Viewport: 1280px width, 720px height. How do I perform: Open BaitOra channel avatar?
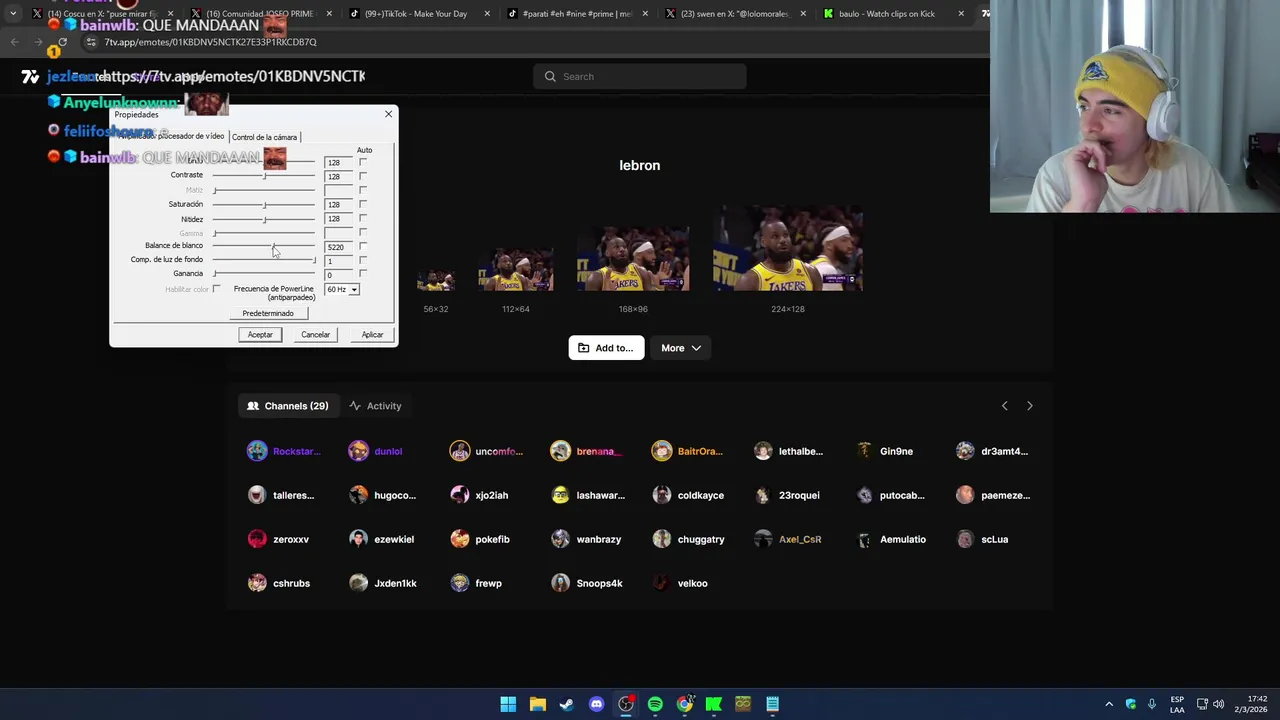pyautogui.click(x=662, y=451)
